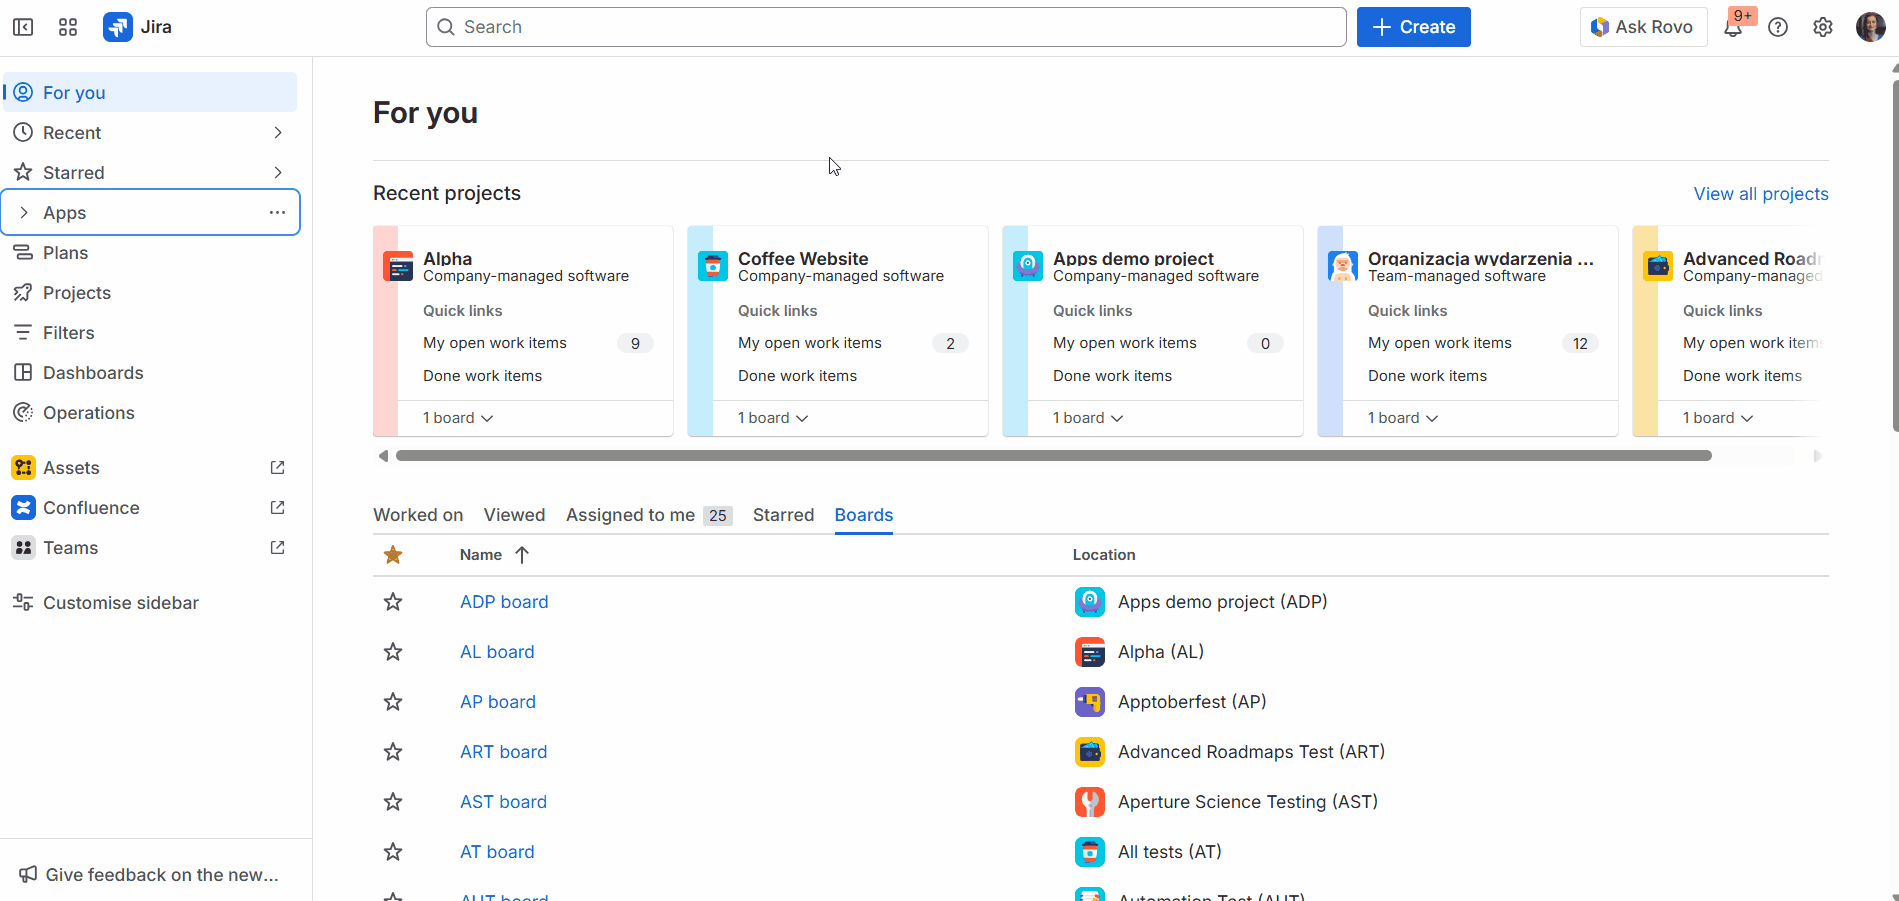Open Dashboards in the sidebar

[150, 372]
